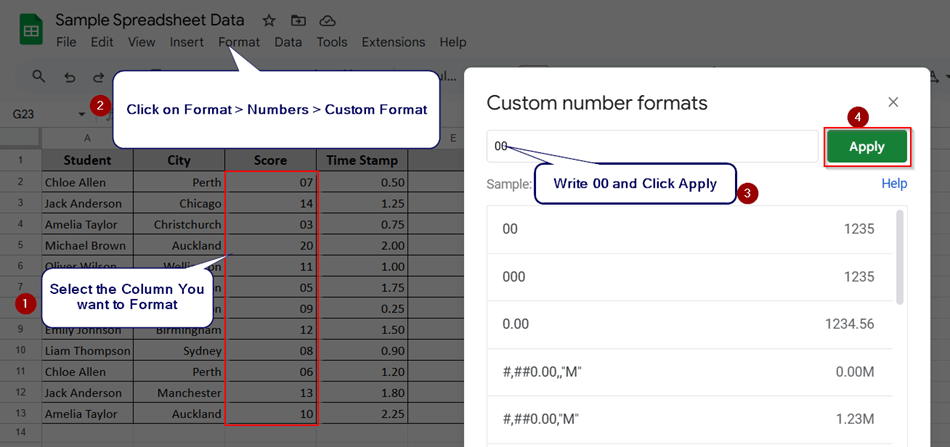The width and height of the screenshot is (950, 447).
Task: Open the File menu
Action: pyautogui.click(x=66, y=42)
